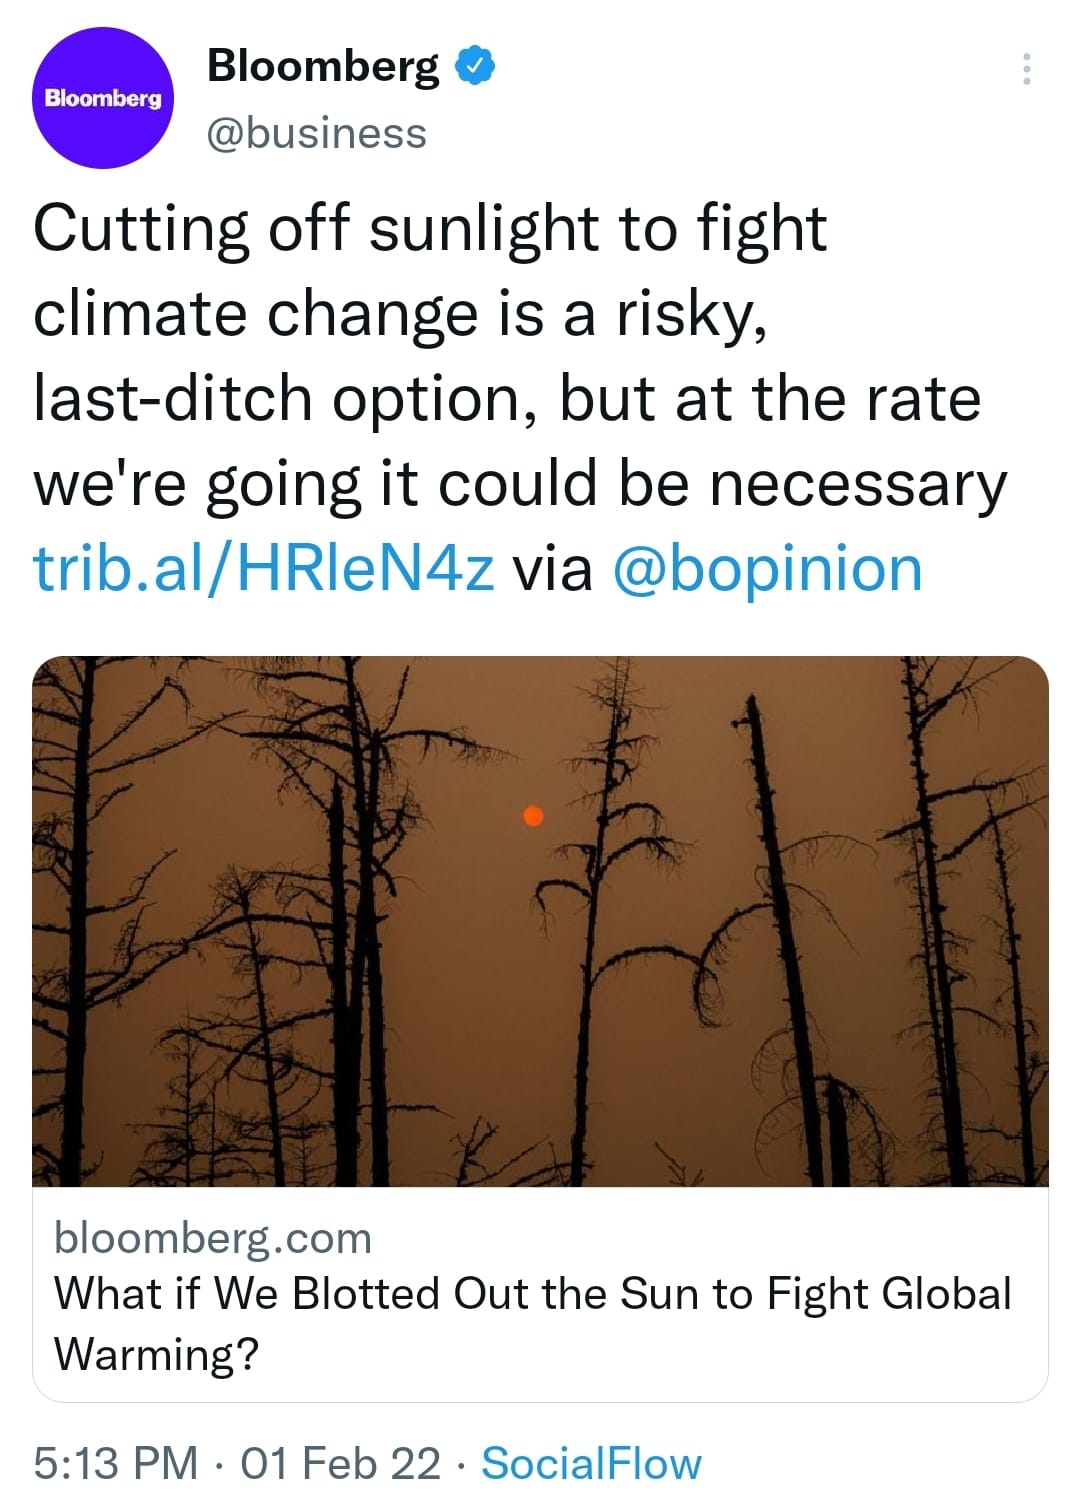
Task: Open the @business handle profile
Action: pos(316,133)
